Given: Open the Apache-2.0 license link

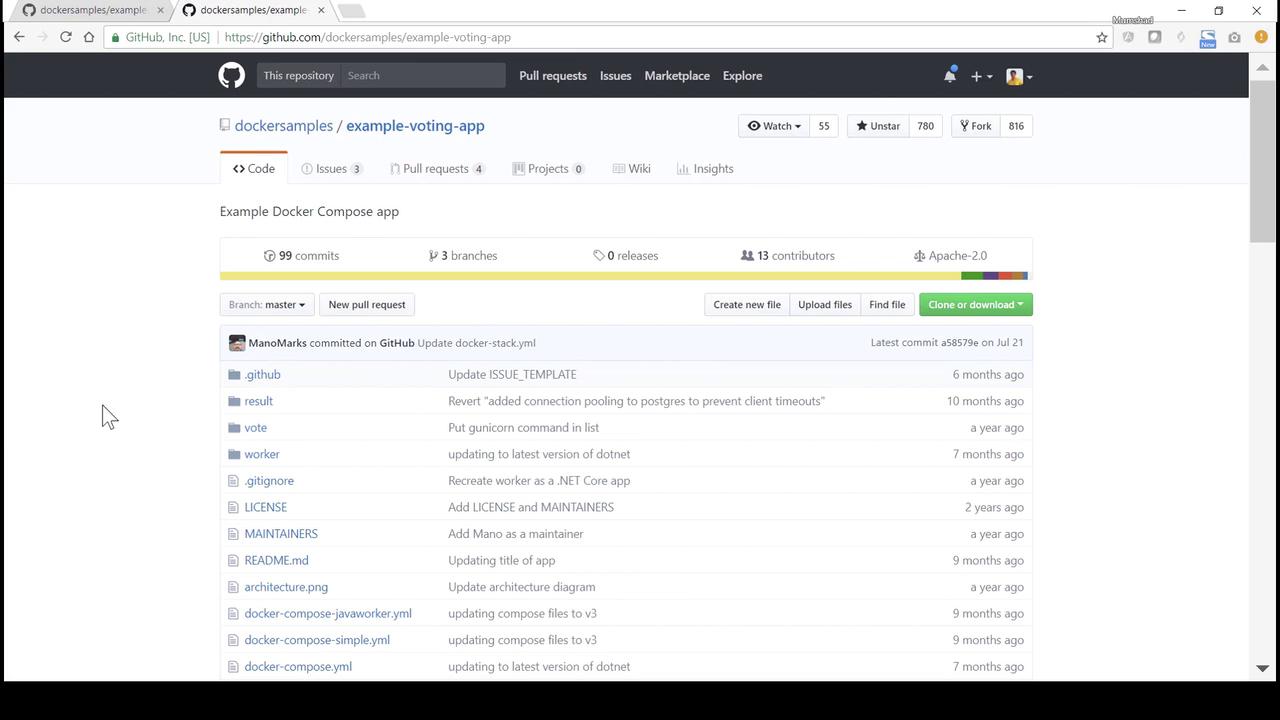Looking at the screenshot, I should pos(950,256).
